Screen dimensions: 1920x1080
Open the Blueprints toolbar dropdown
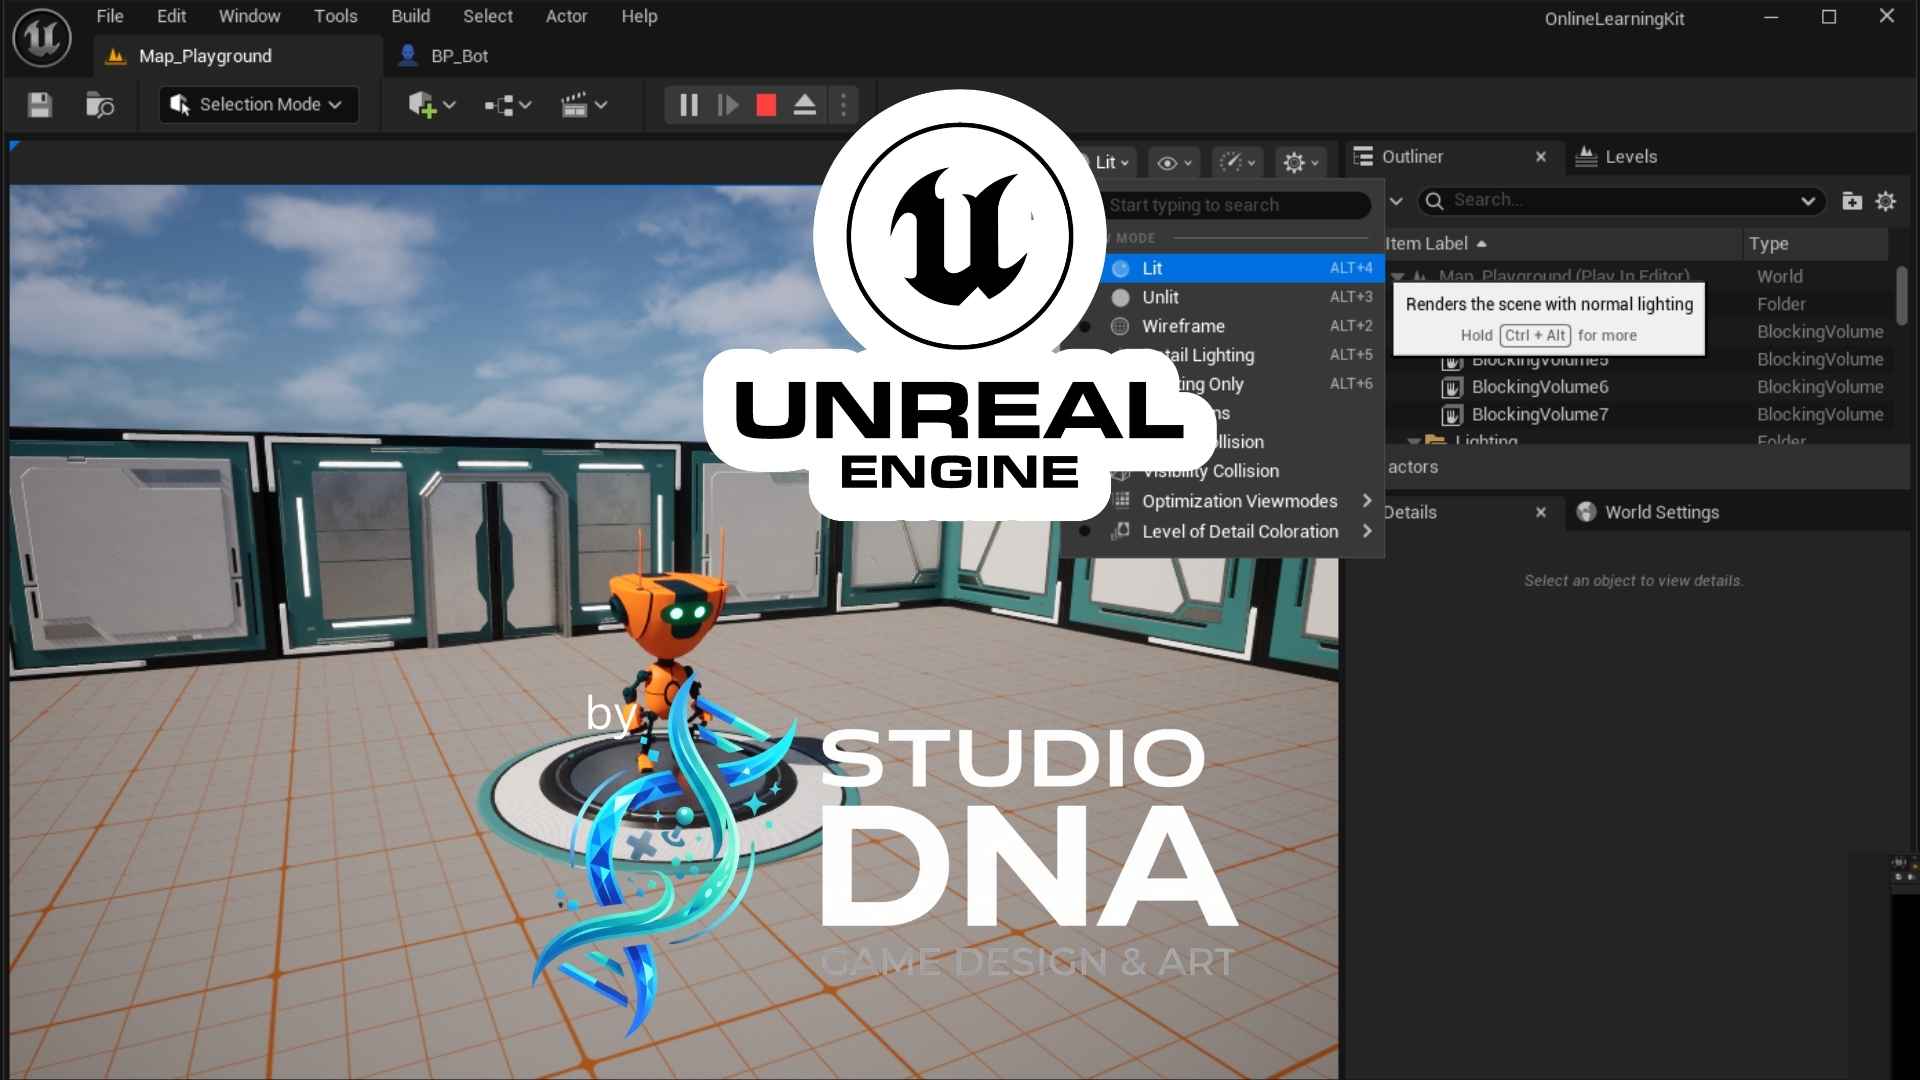pos(508,105)
